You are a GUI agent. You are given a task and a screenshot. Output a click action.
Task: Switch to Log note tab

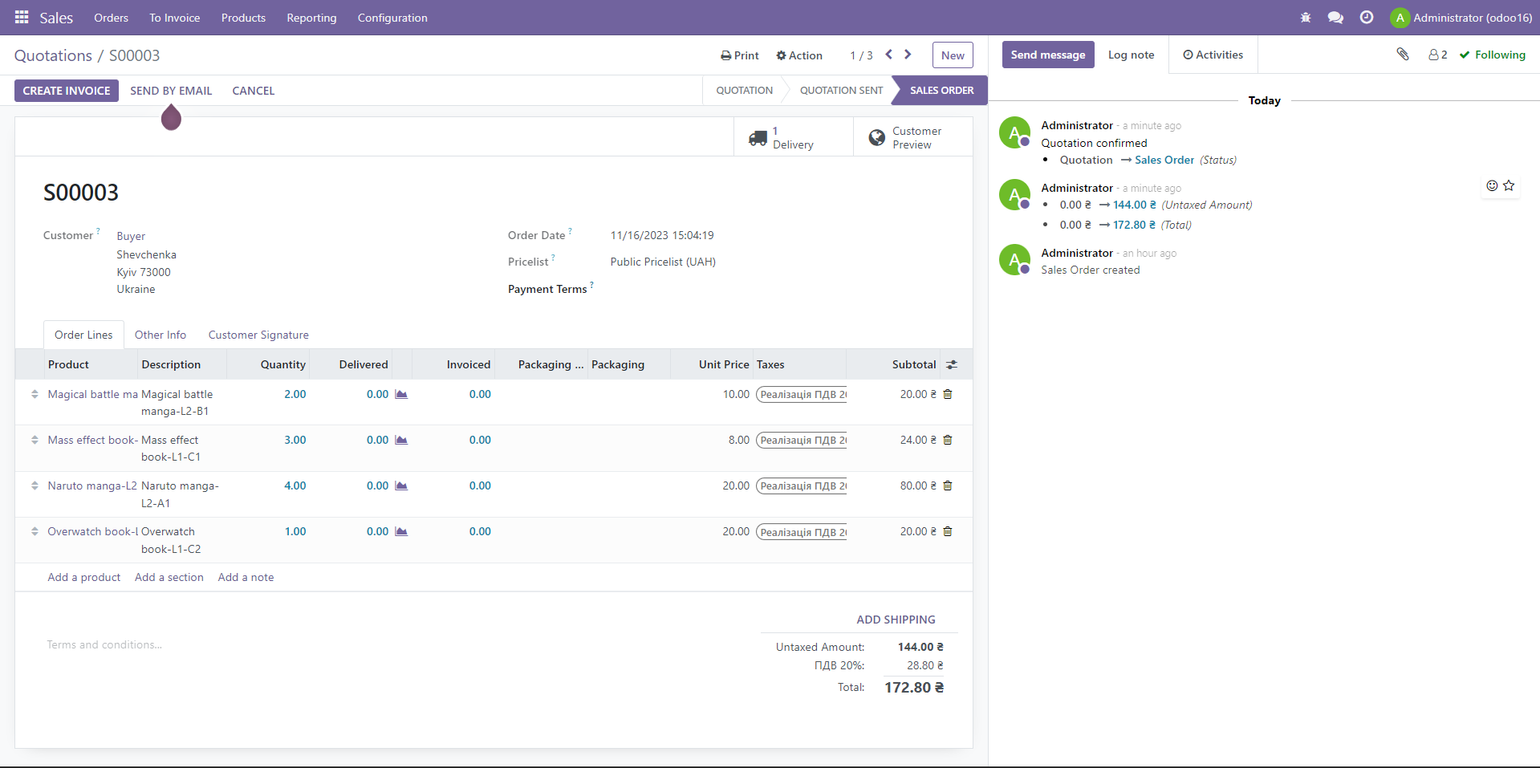[1131, 55]
